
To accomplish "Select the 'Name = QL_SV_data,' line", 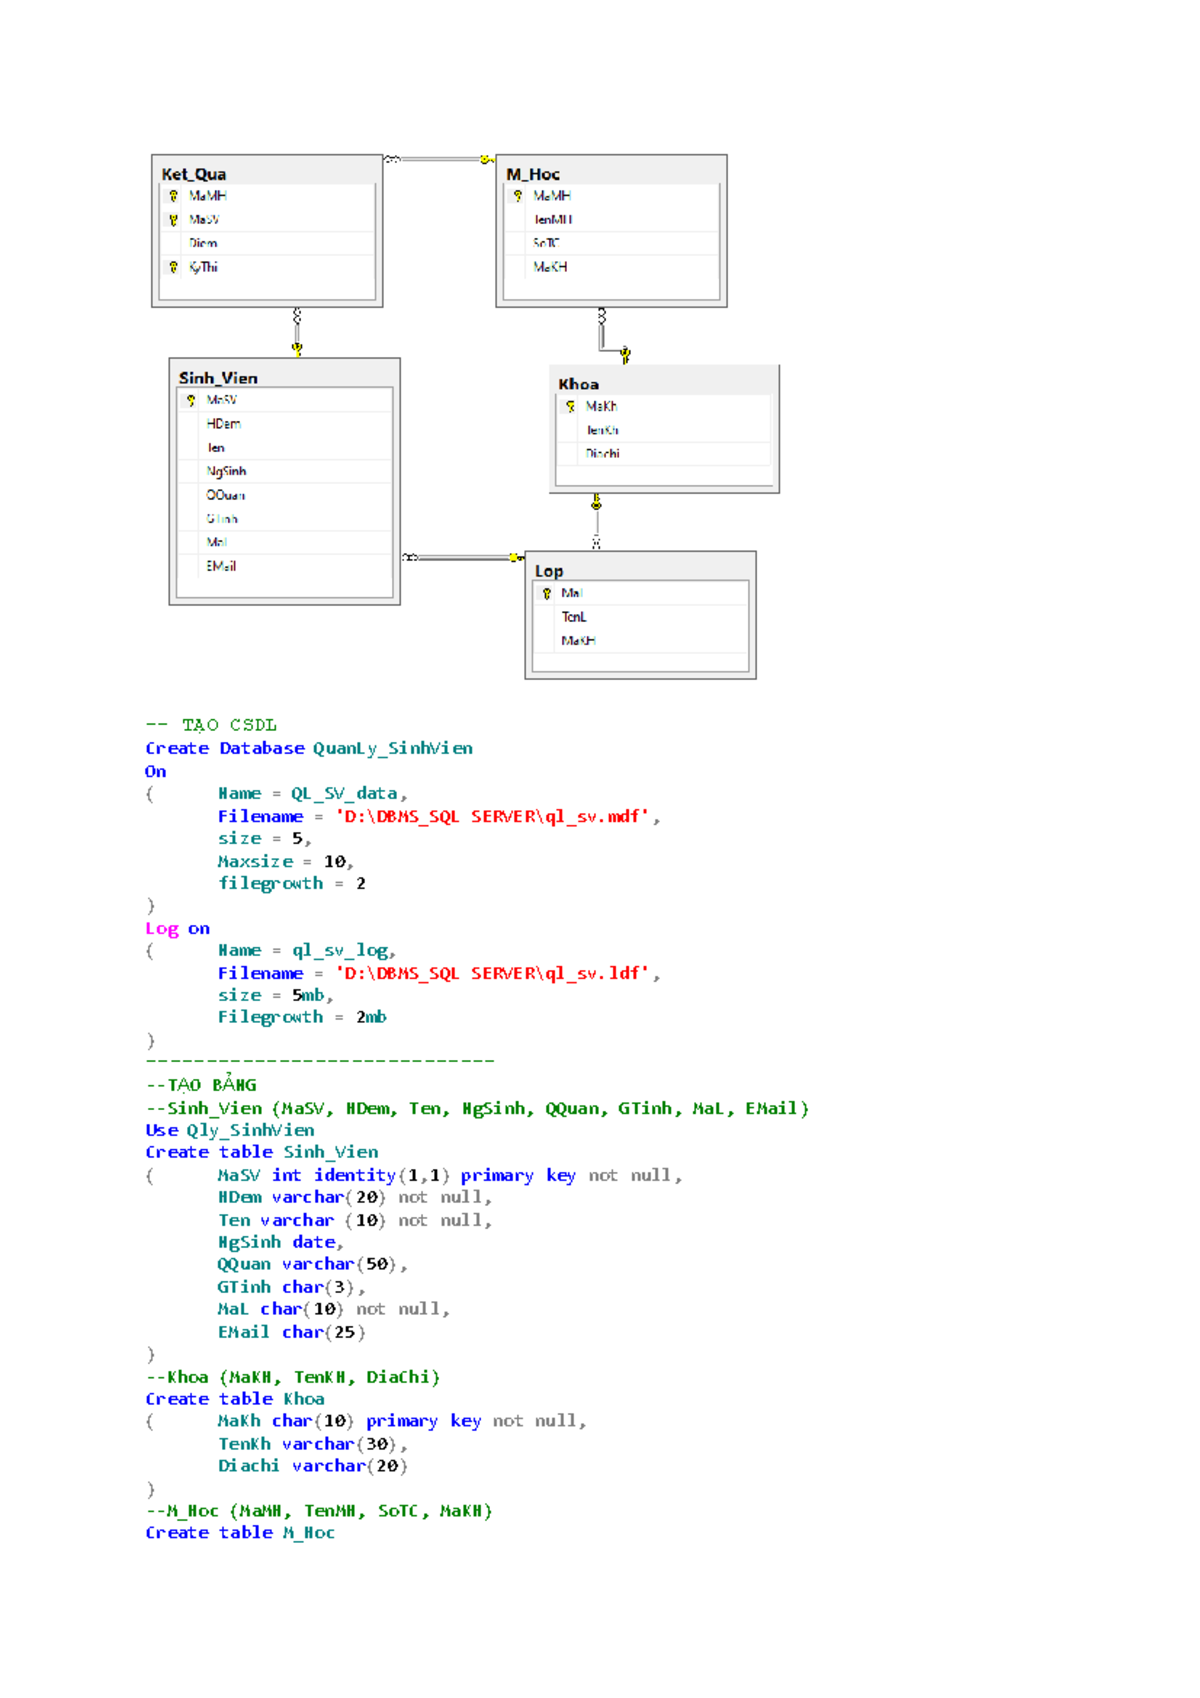I will click(x=312, y=793).
